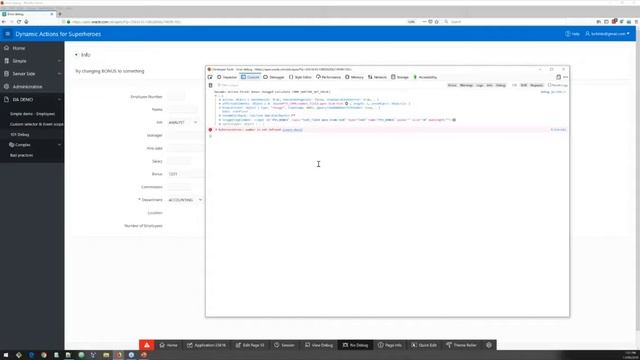Click the element picker icon in DevTools

pos(210,77)
